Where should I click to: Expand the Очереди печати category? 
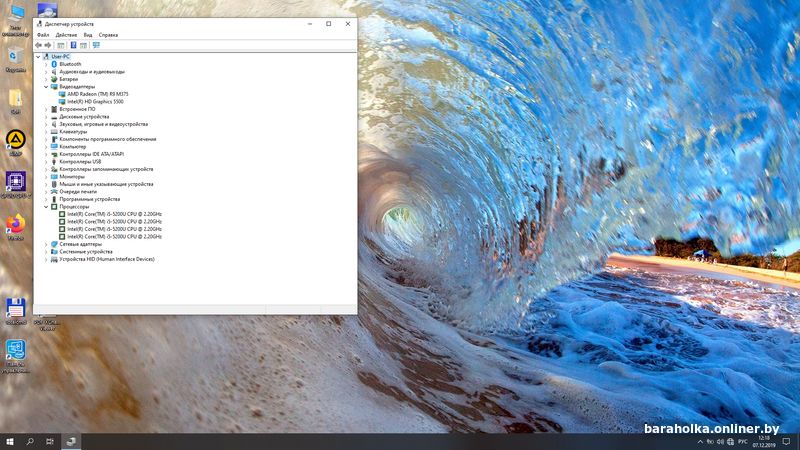coord(46,192)
